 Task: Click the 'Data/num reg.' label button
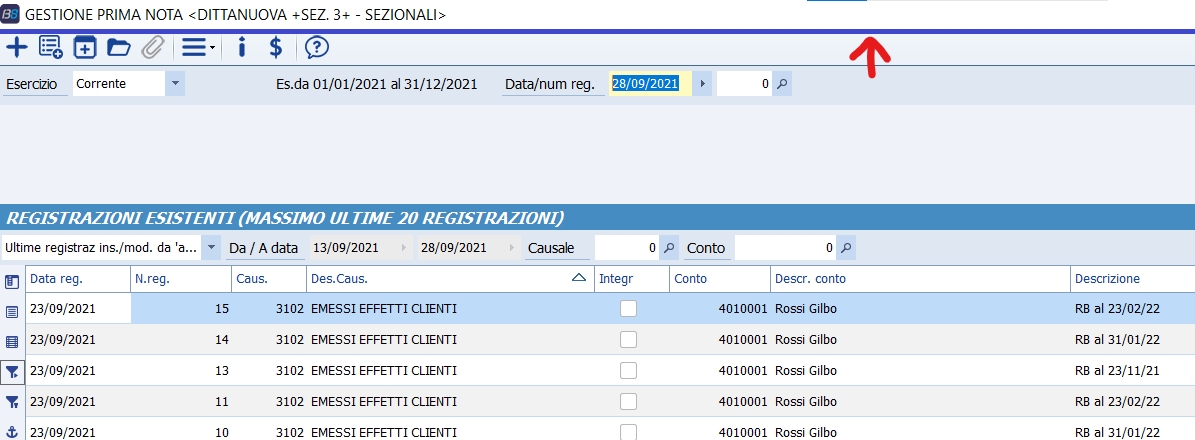click(x=553, y=84)
